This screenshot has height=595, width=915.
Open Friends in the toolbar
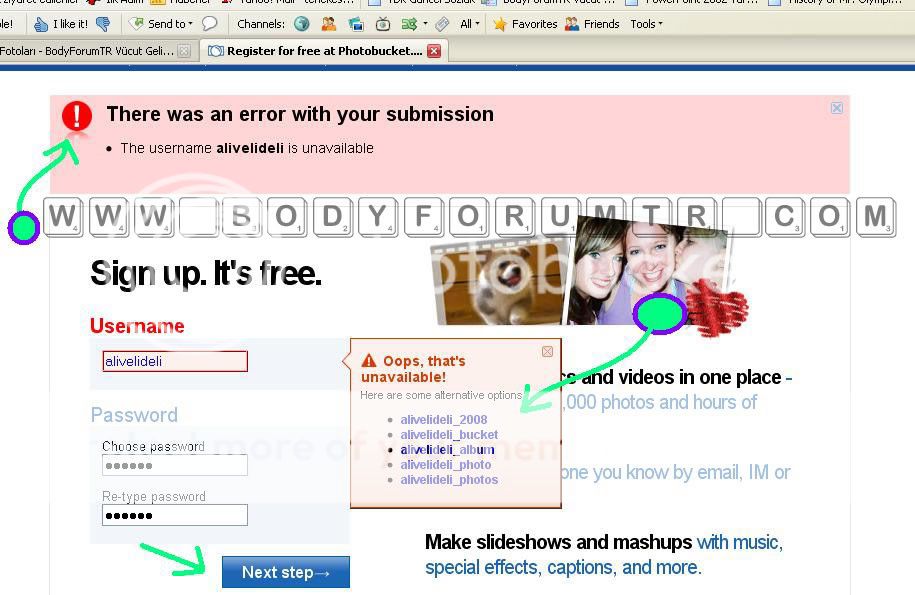pyautogui.click(x=592, y=24)
